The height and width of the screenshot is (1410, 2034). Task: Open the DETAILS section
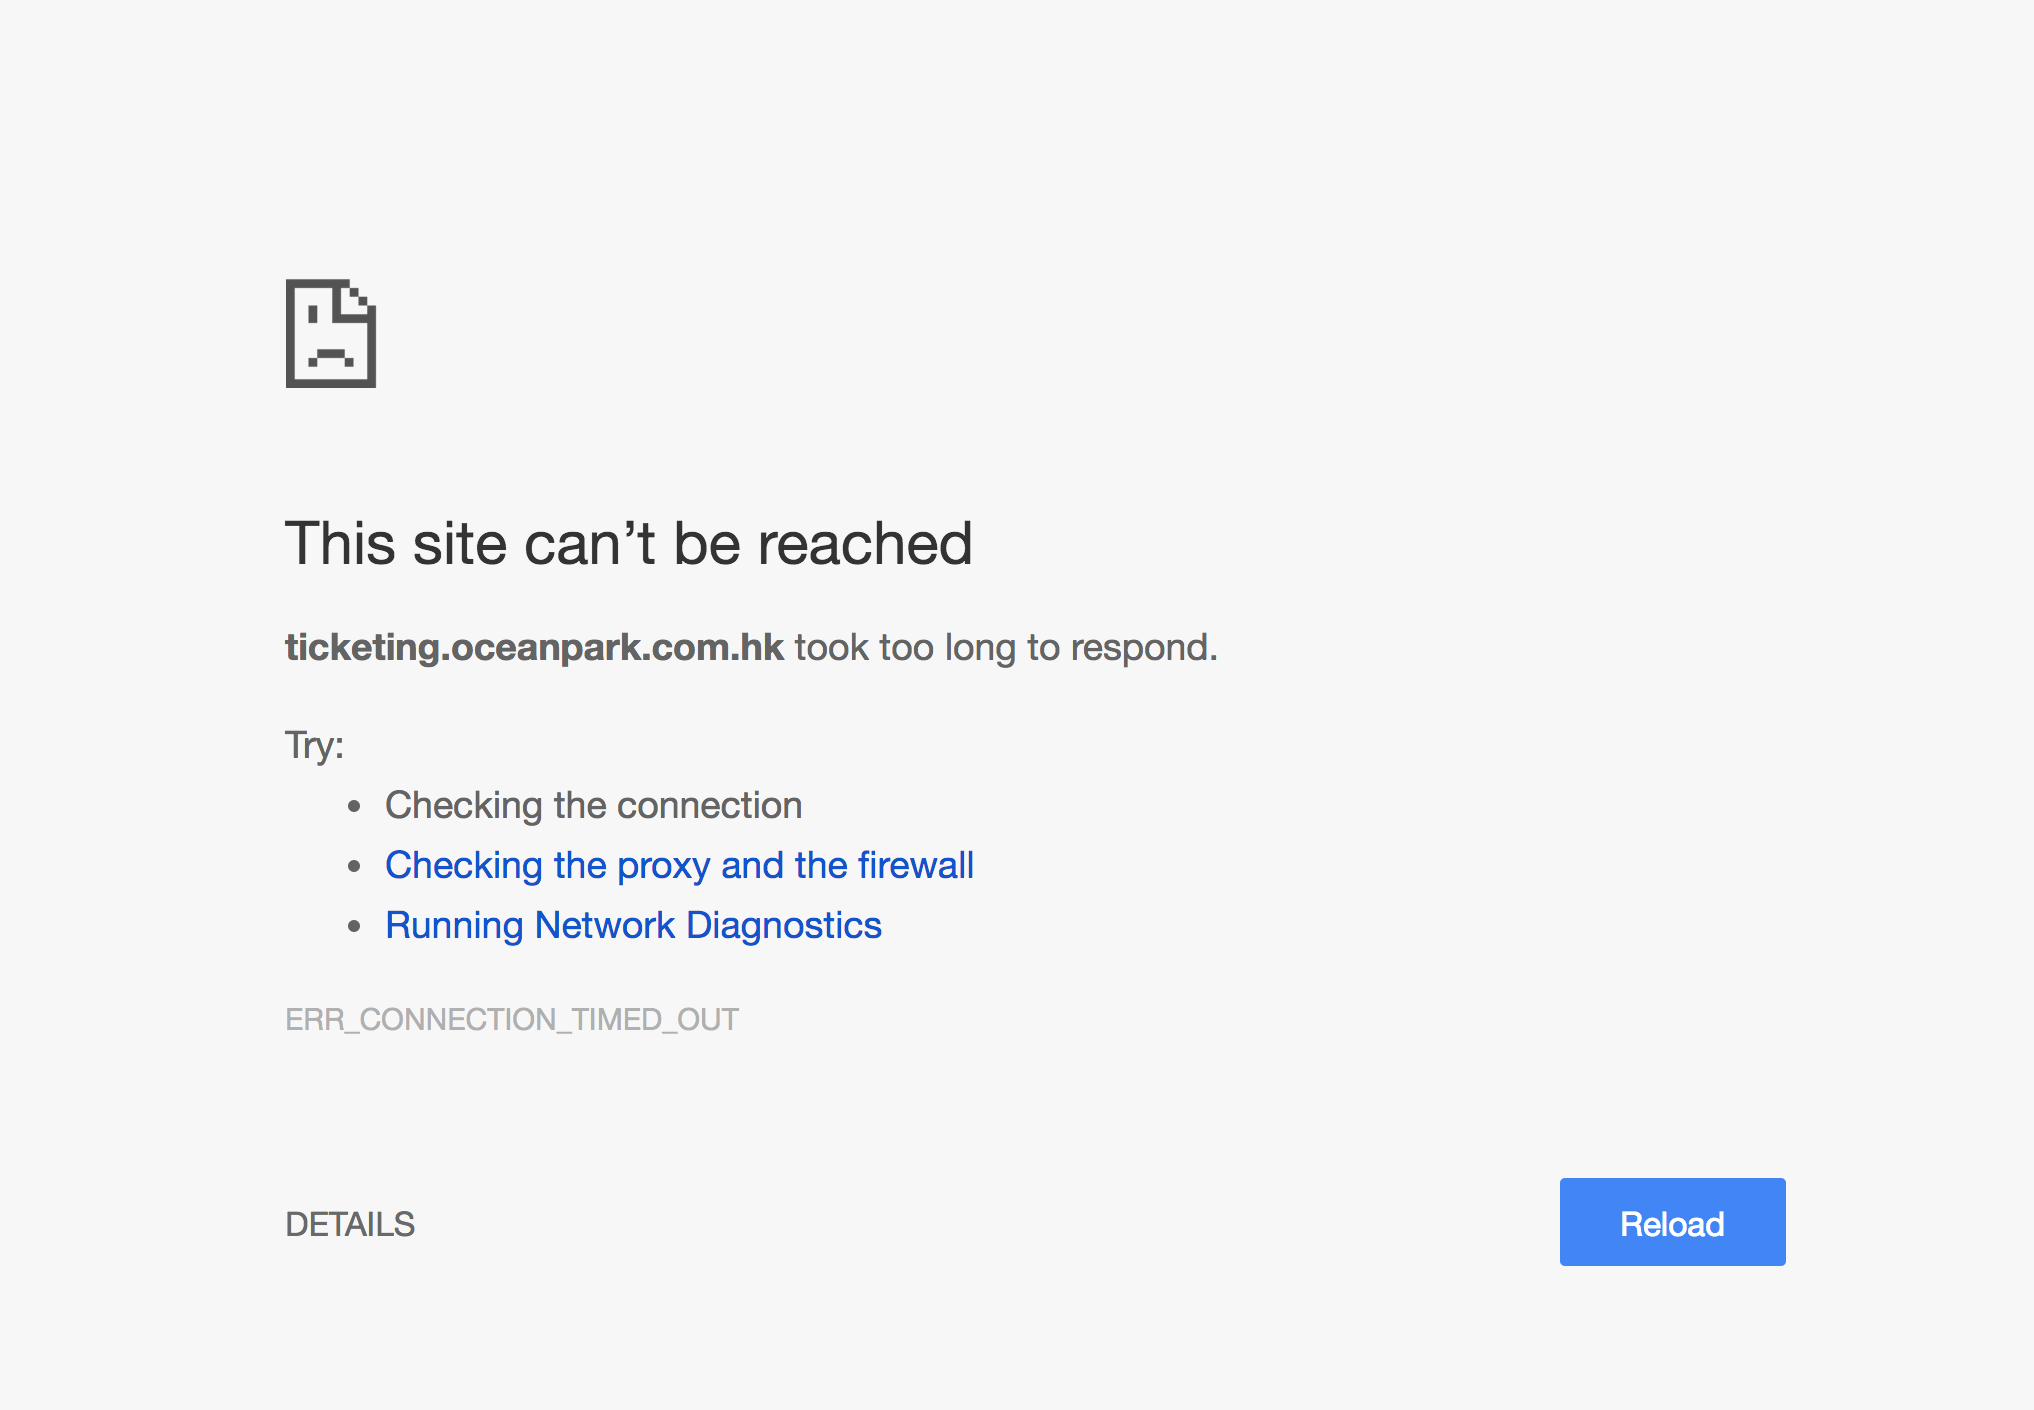point(350,1224)
